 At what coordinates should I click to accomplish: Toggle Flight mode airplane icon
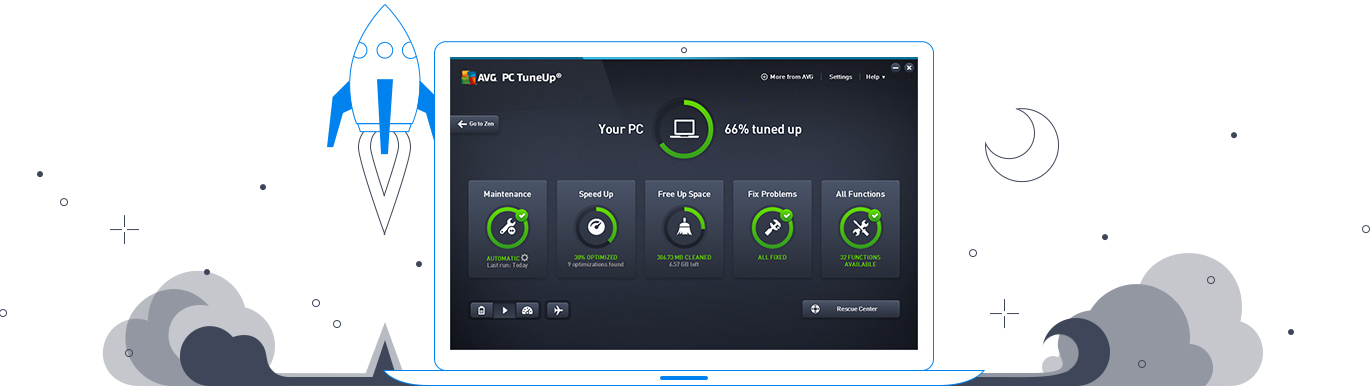(558, 310)
